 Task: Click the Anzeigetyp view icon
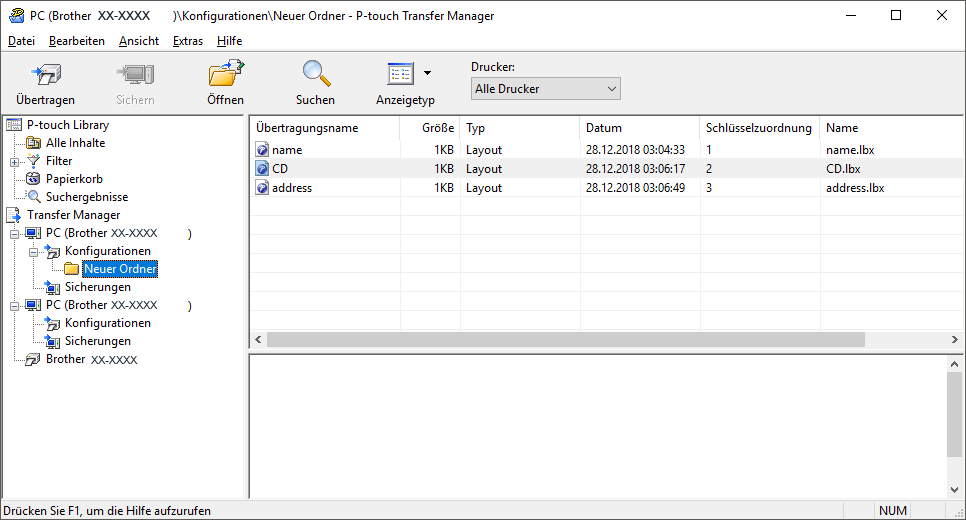coord(400,74)
